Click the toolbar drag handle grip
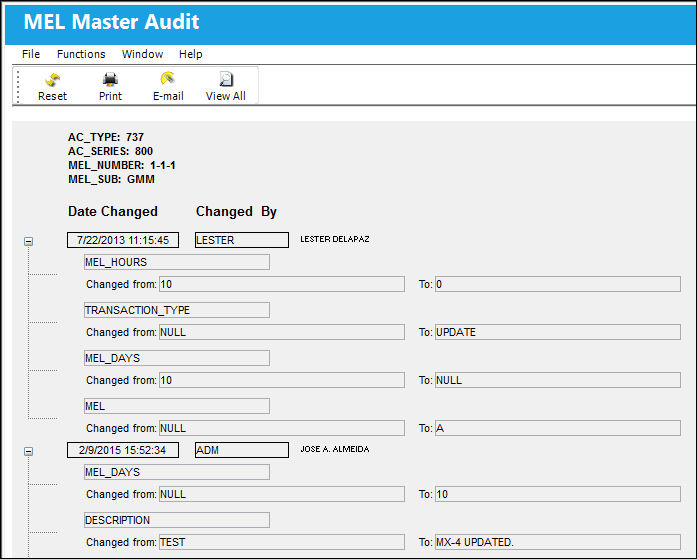 [x=18, y=86]
